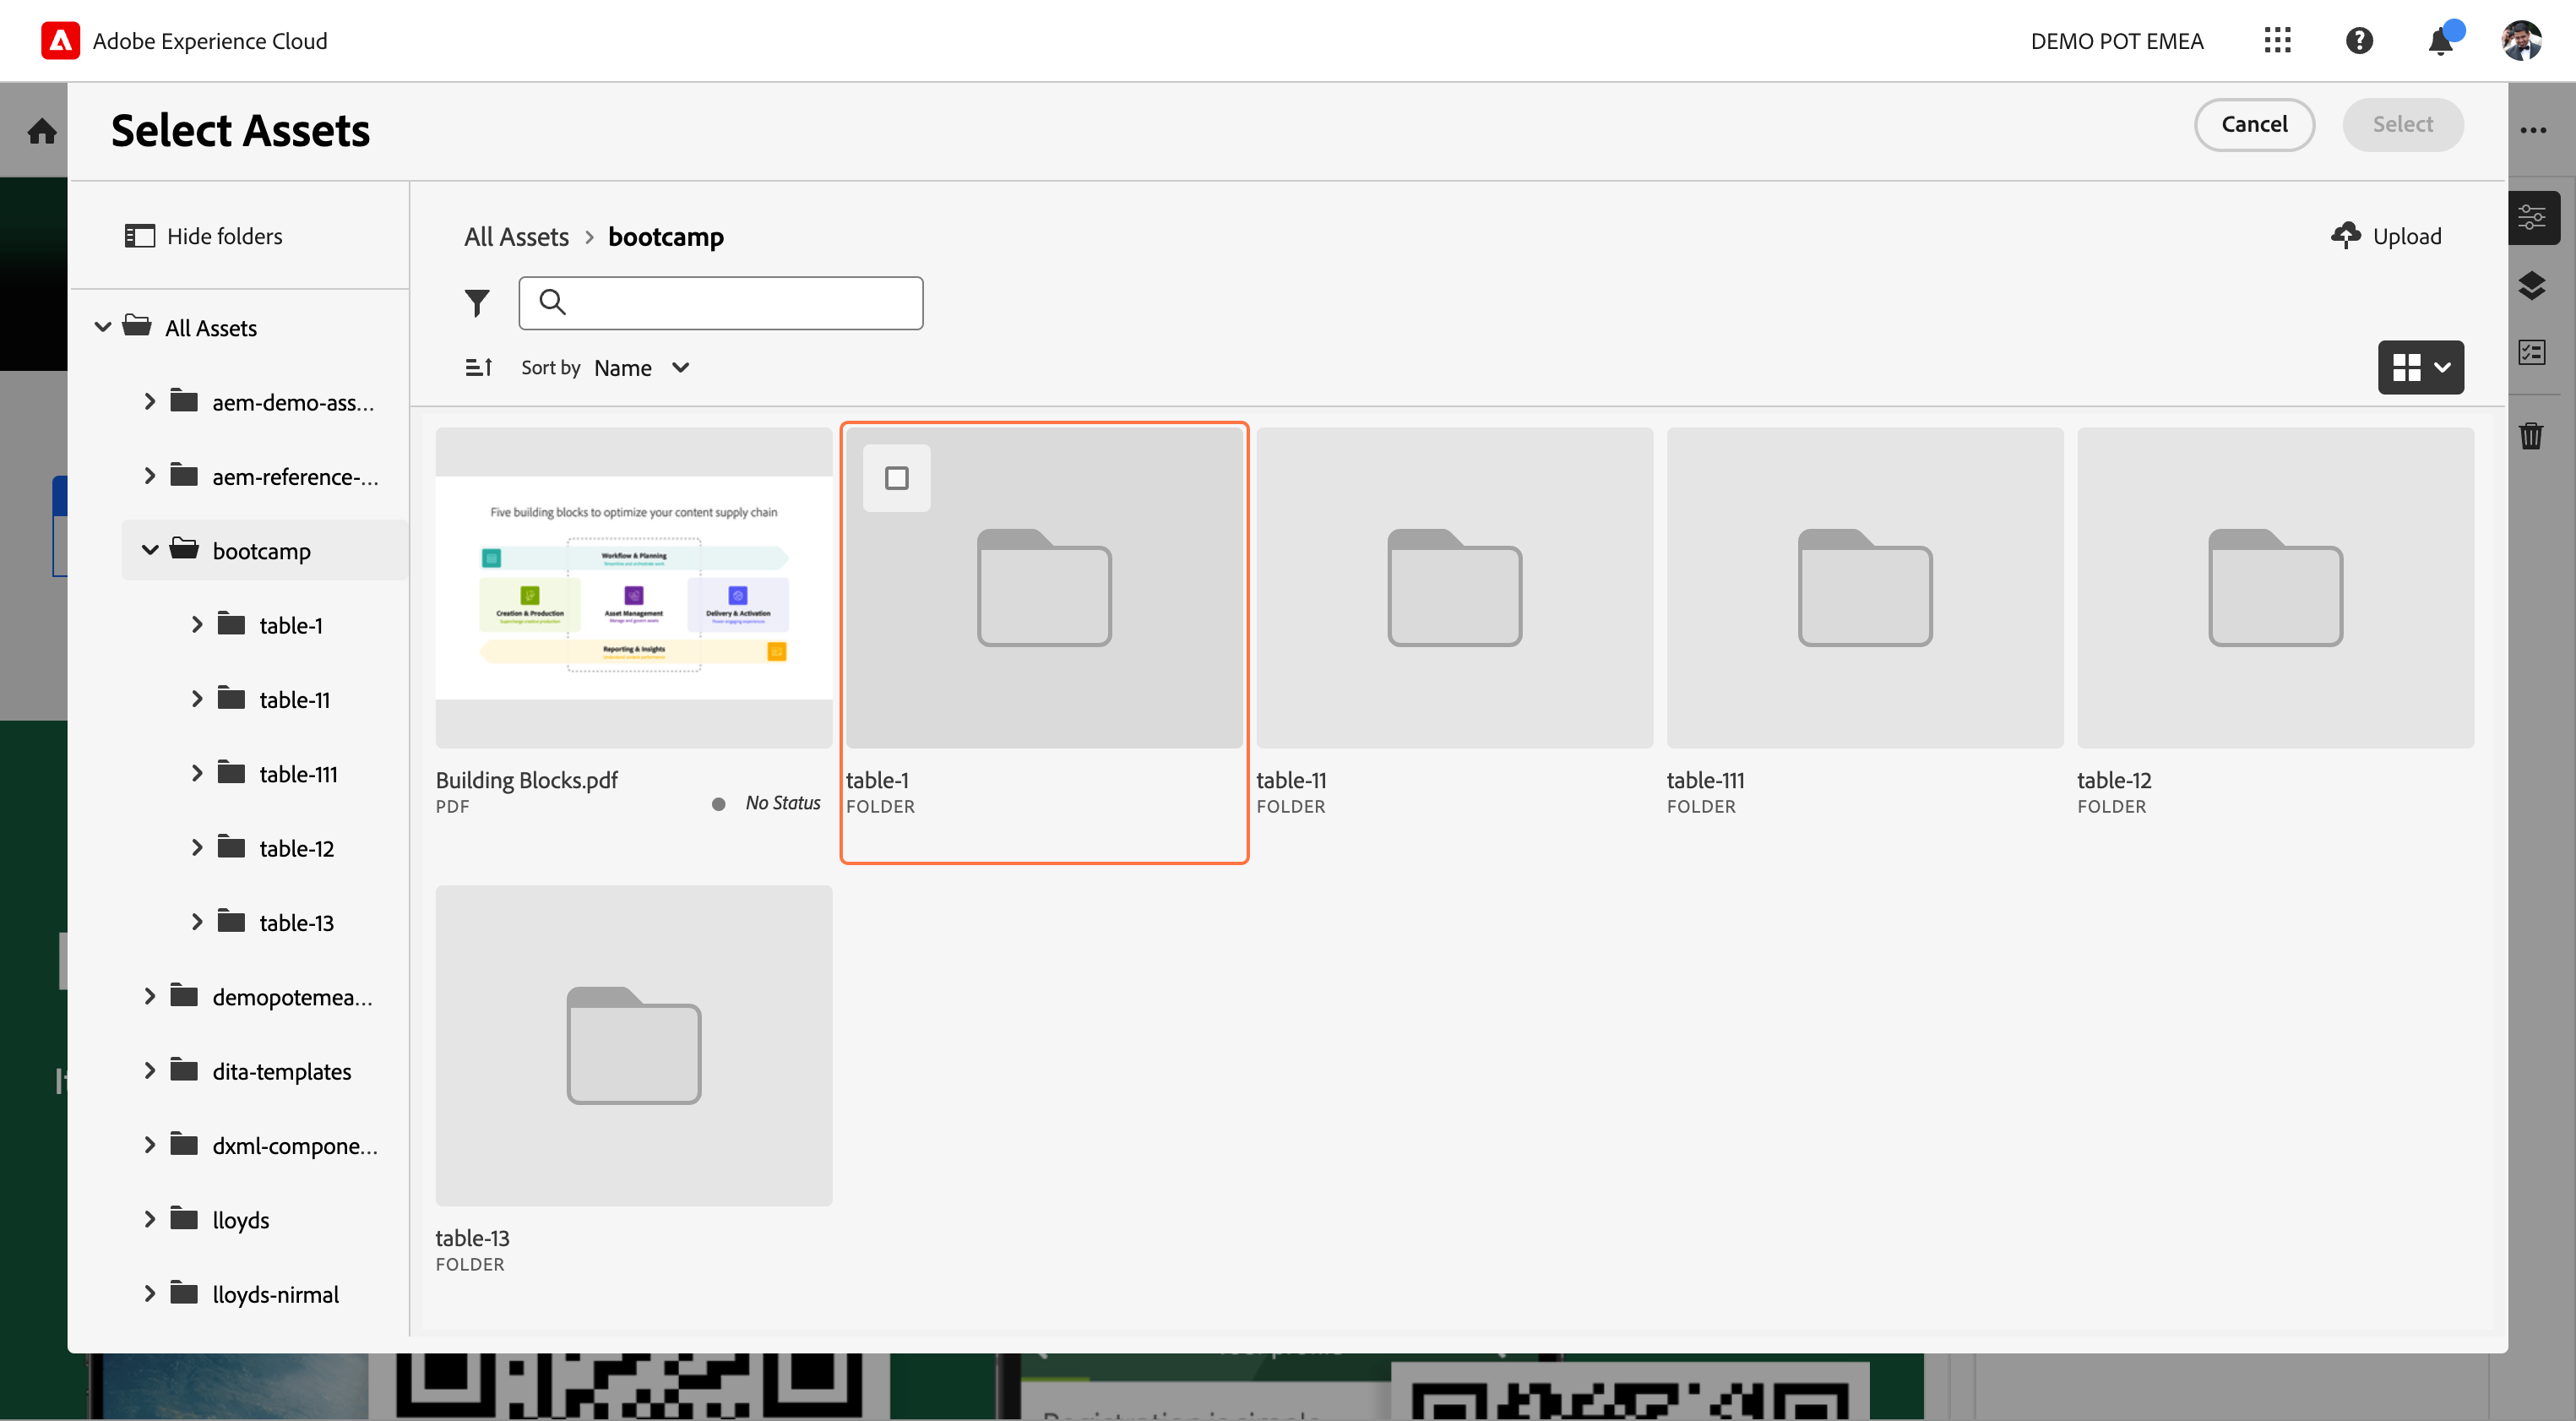Open the checklist panel icon
2576x1421 pixels.
(x=2532, y=353)
